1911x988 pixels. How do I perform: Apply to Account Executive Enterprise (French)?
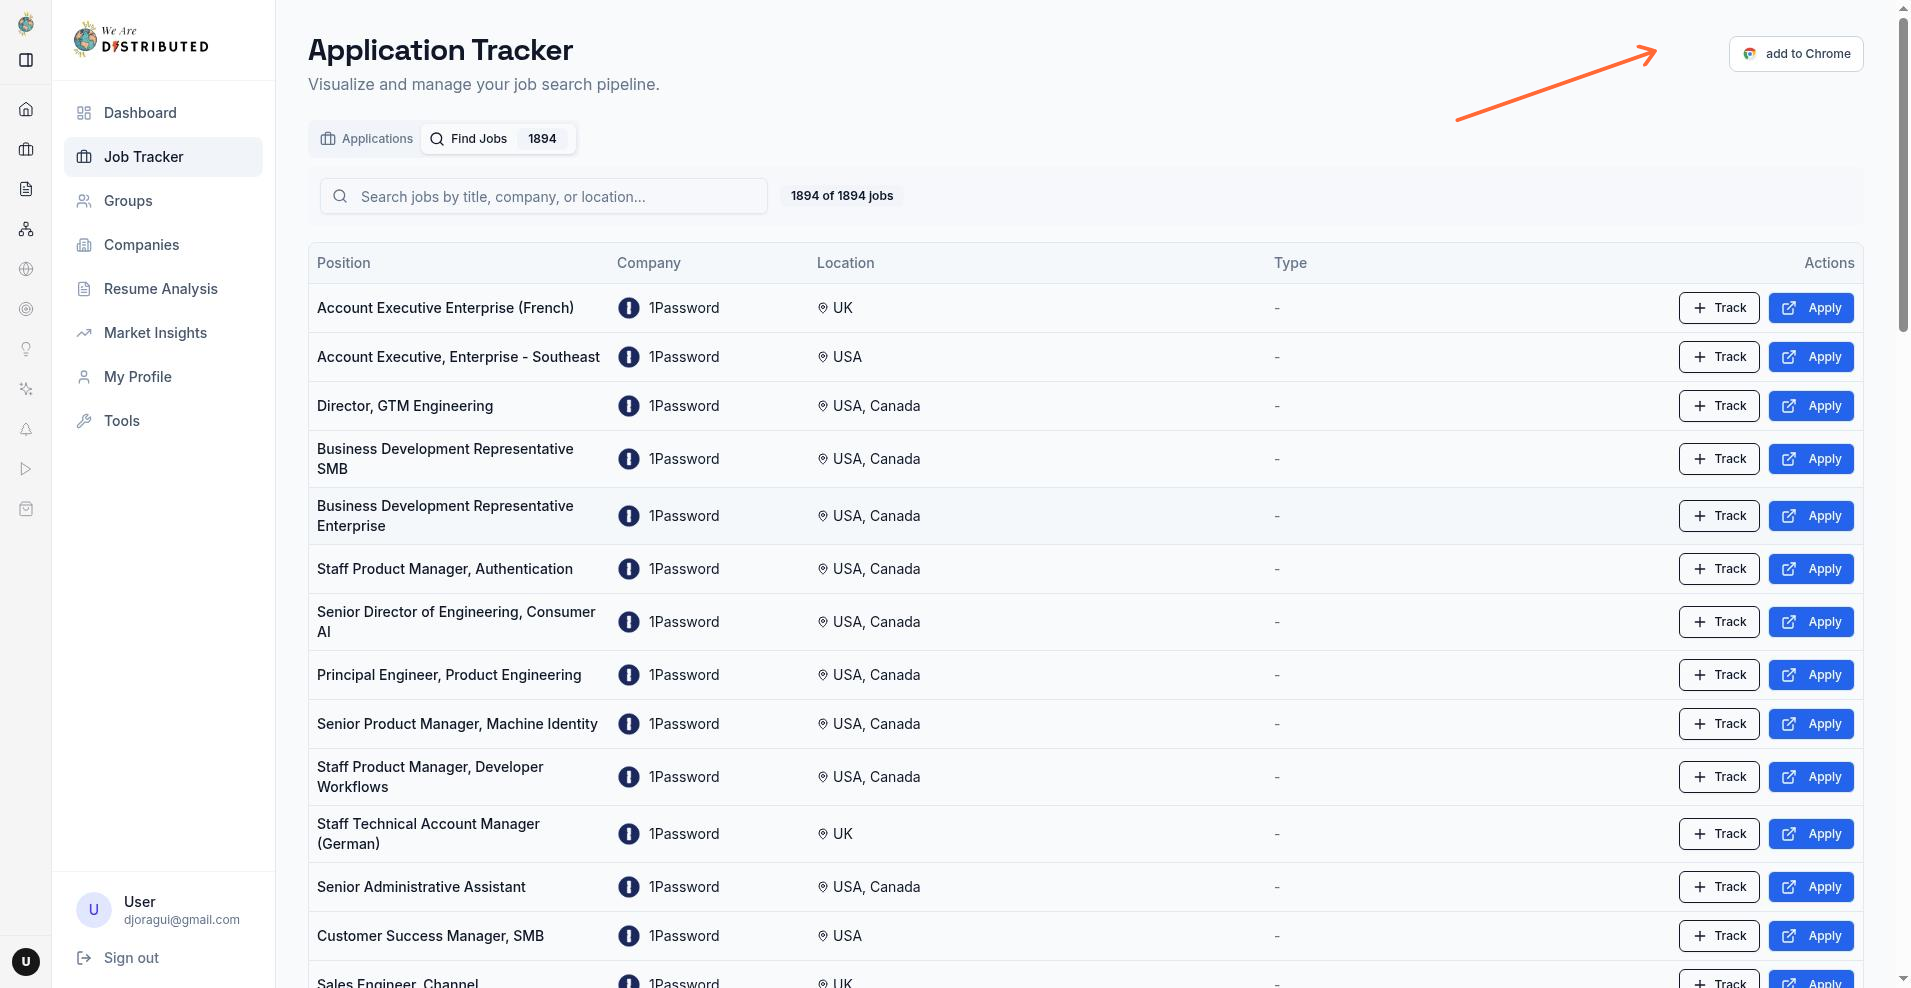(x=1811, y=308)
